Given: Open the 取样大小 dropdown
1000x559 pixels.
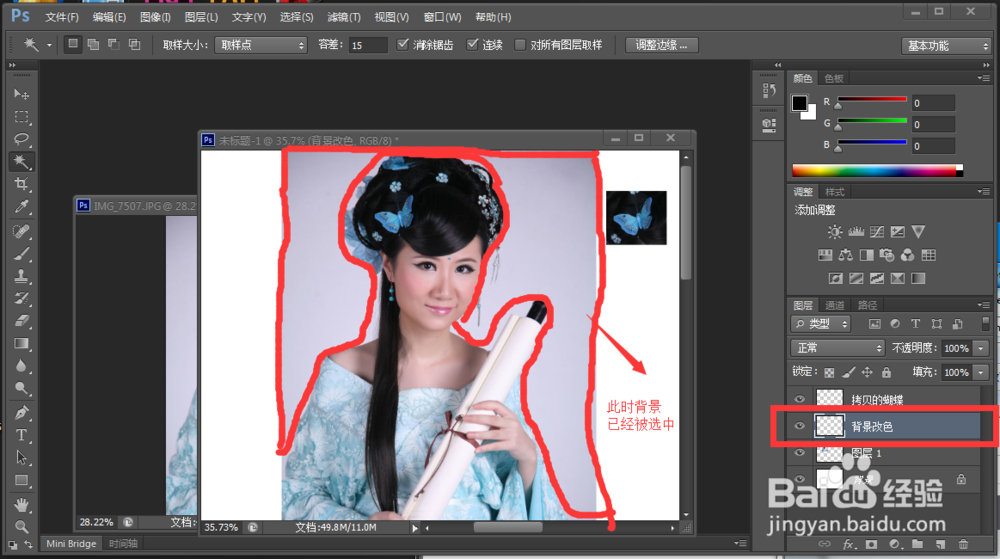Looking at the screenshot, I should click(x=261, y=45).
